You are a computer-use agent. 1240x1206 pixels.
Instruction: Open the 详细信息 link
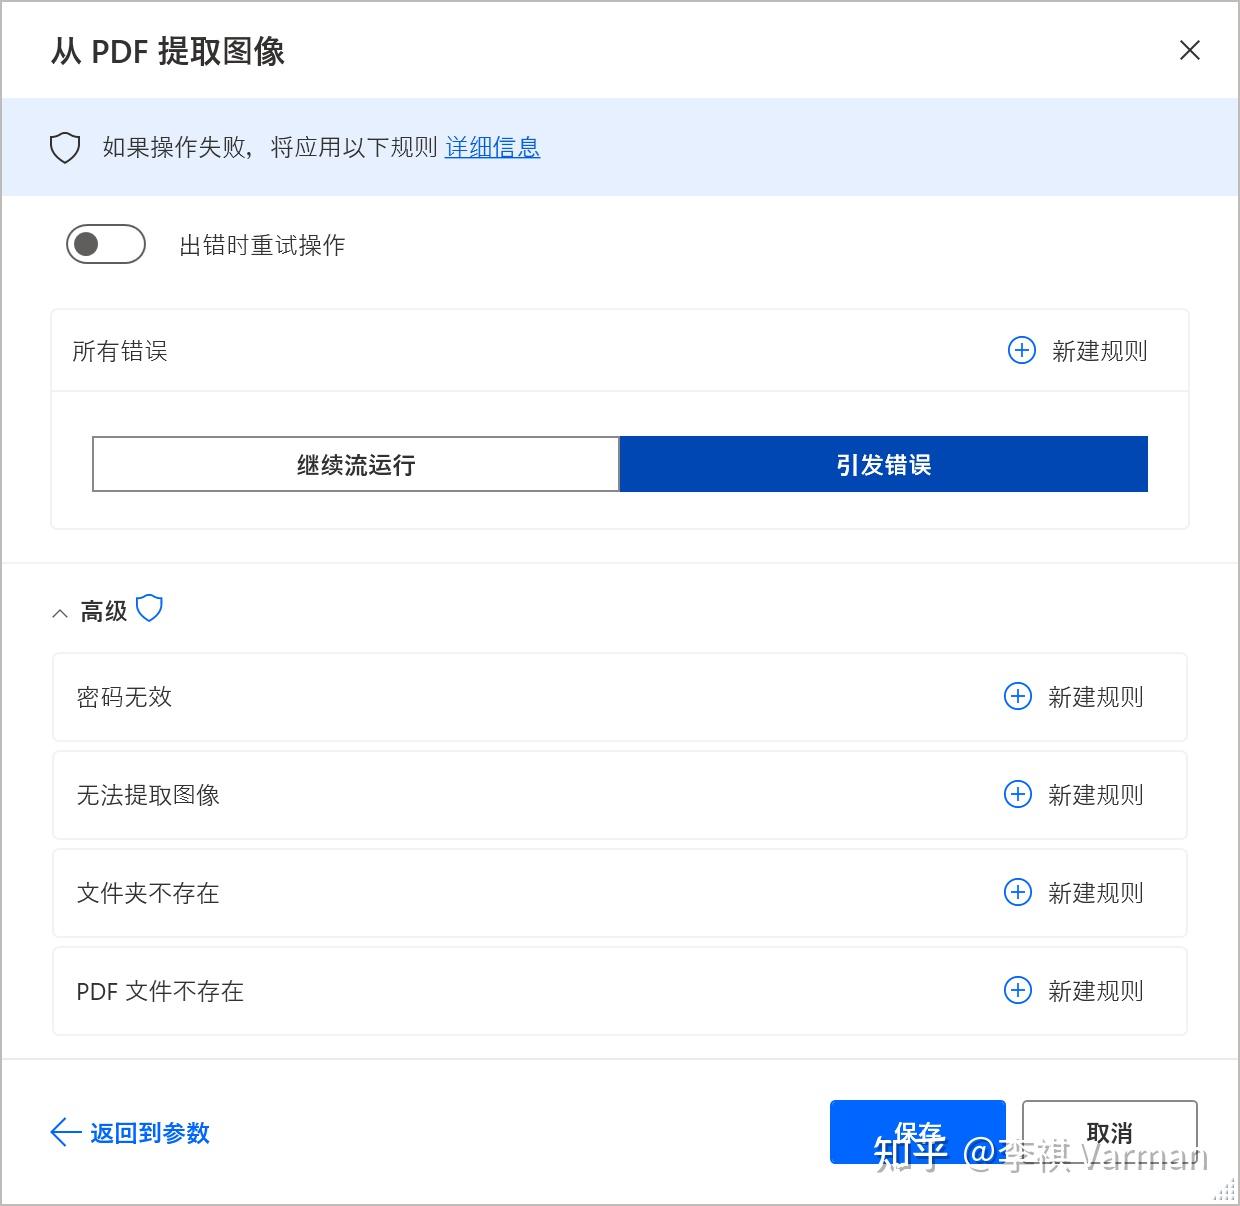coord(492,147)
